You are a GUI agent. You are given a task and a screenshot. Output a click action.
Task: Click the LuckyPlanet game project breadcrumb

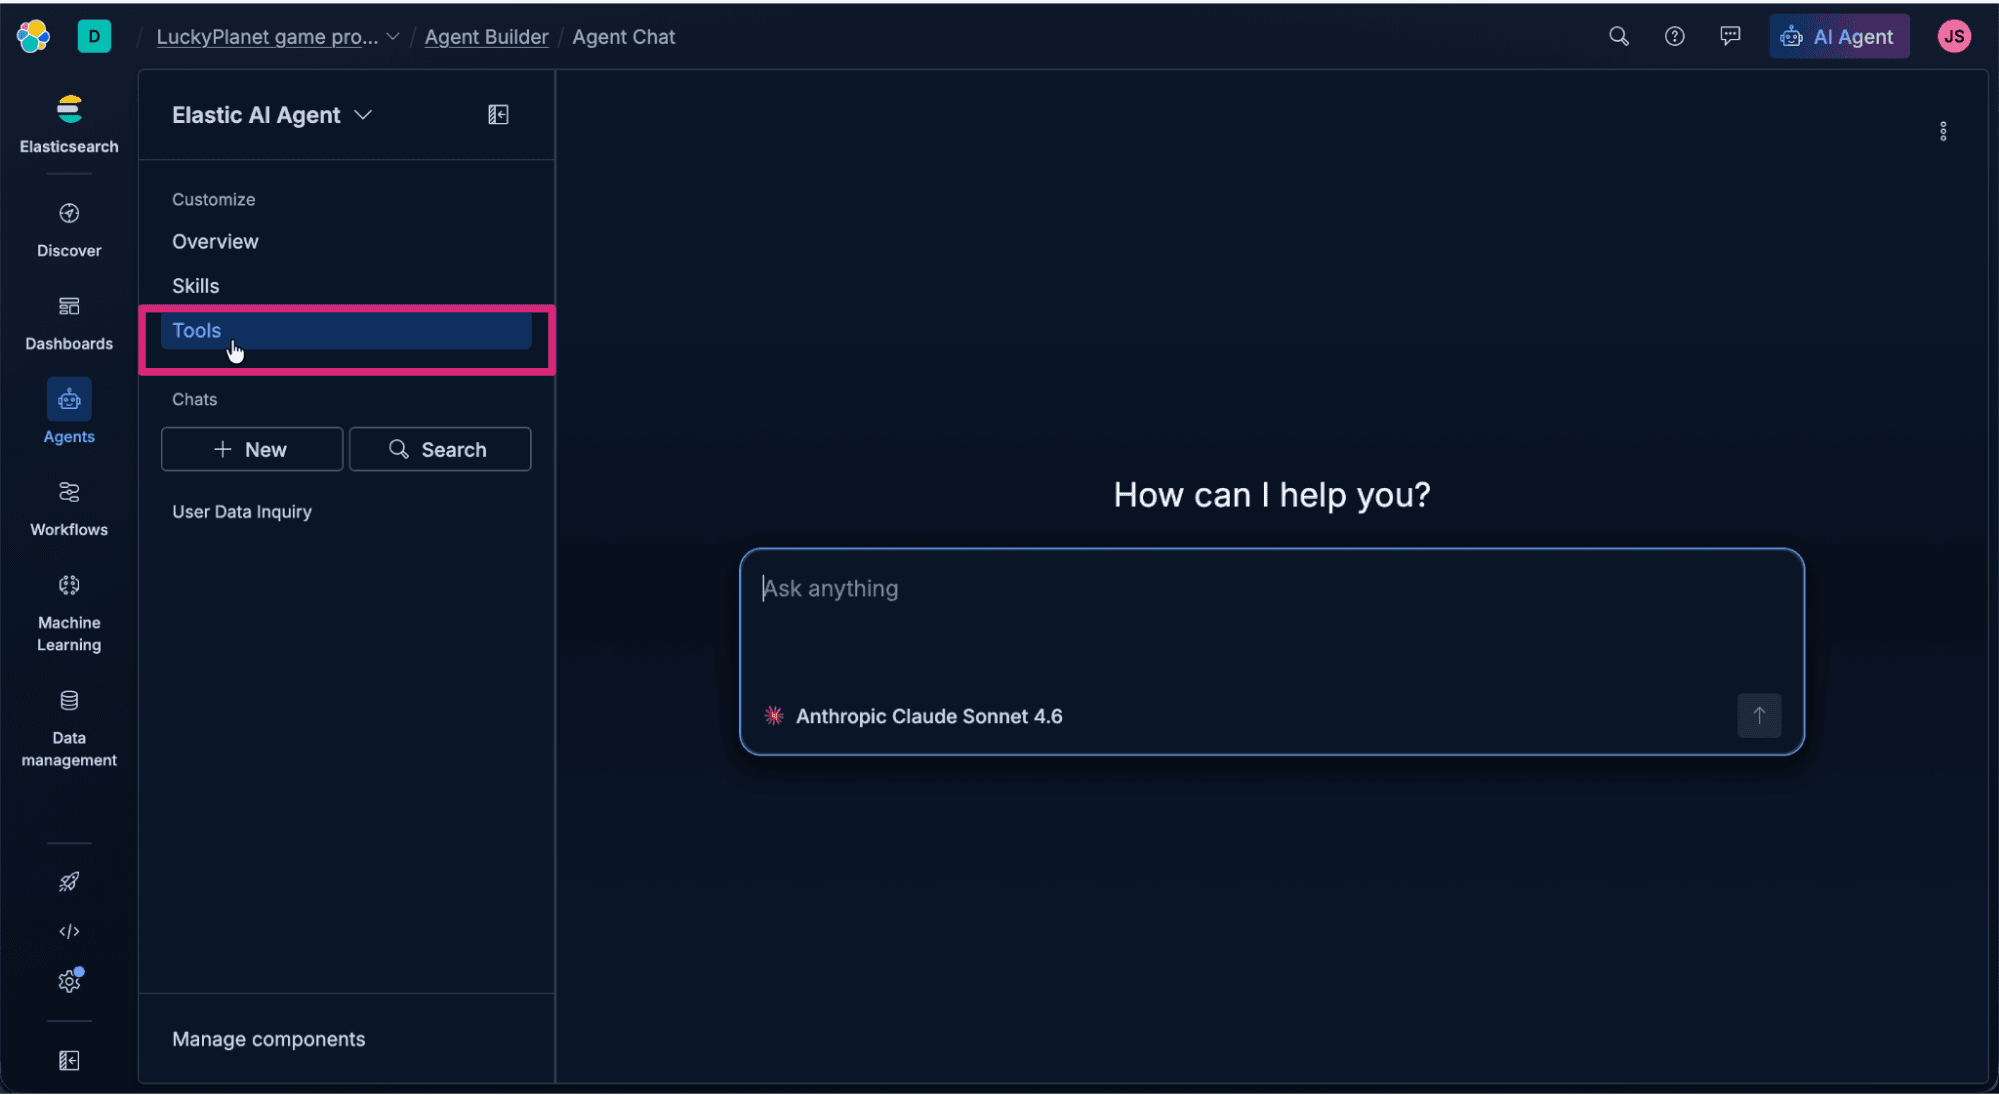pyautogui.click(x=267, y=37)
